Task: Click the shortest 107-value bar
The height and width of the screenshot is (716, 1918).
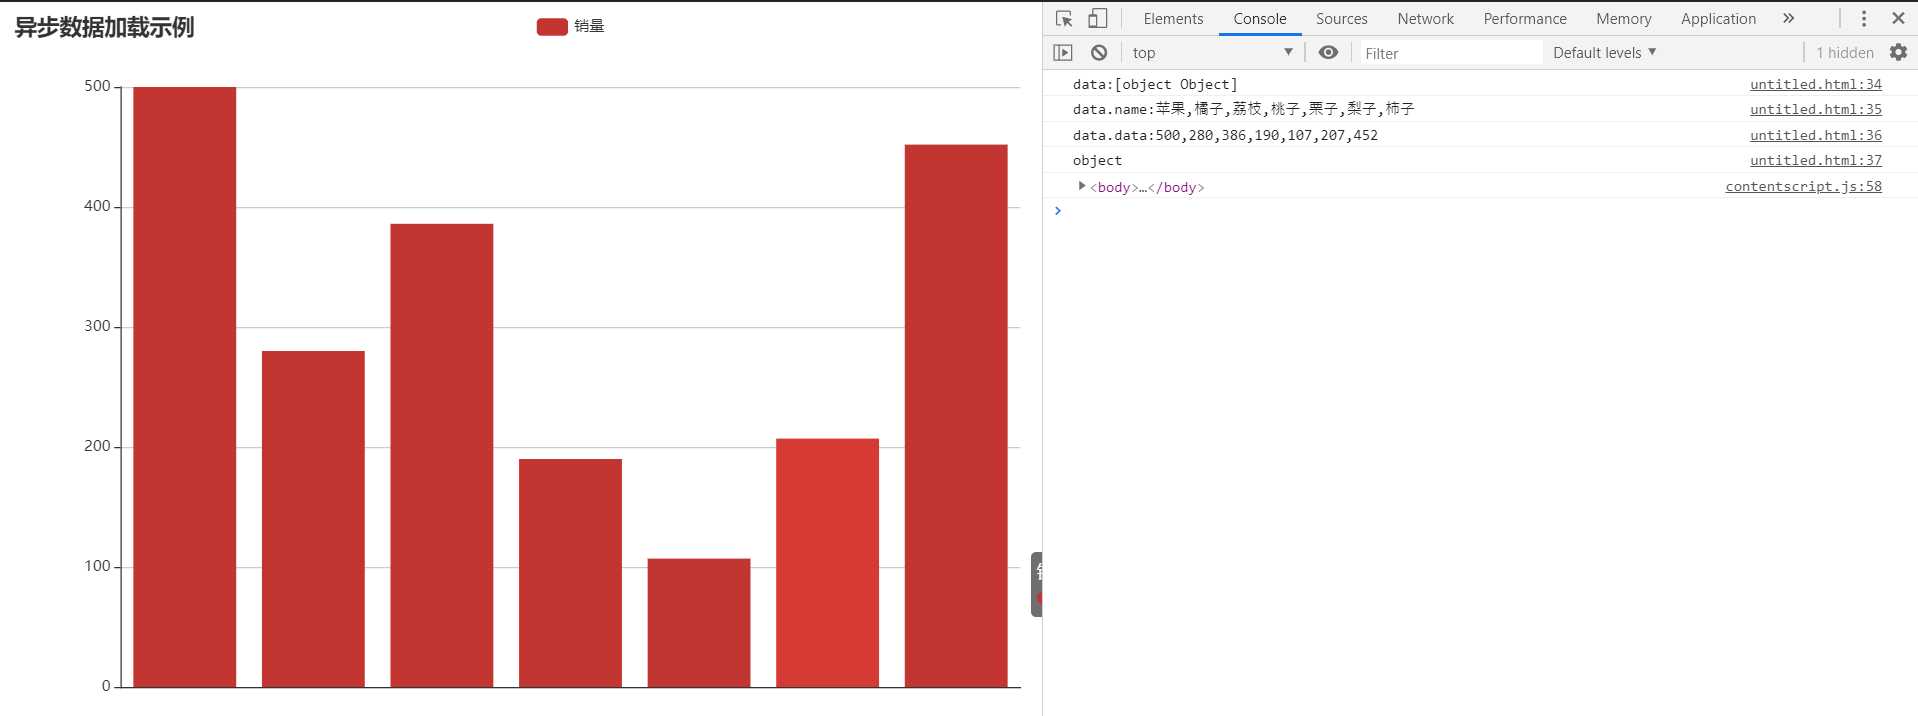Action: [x=699, y=623]
